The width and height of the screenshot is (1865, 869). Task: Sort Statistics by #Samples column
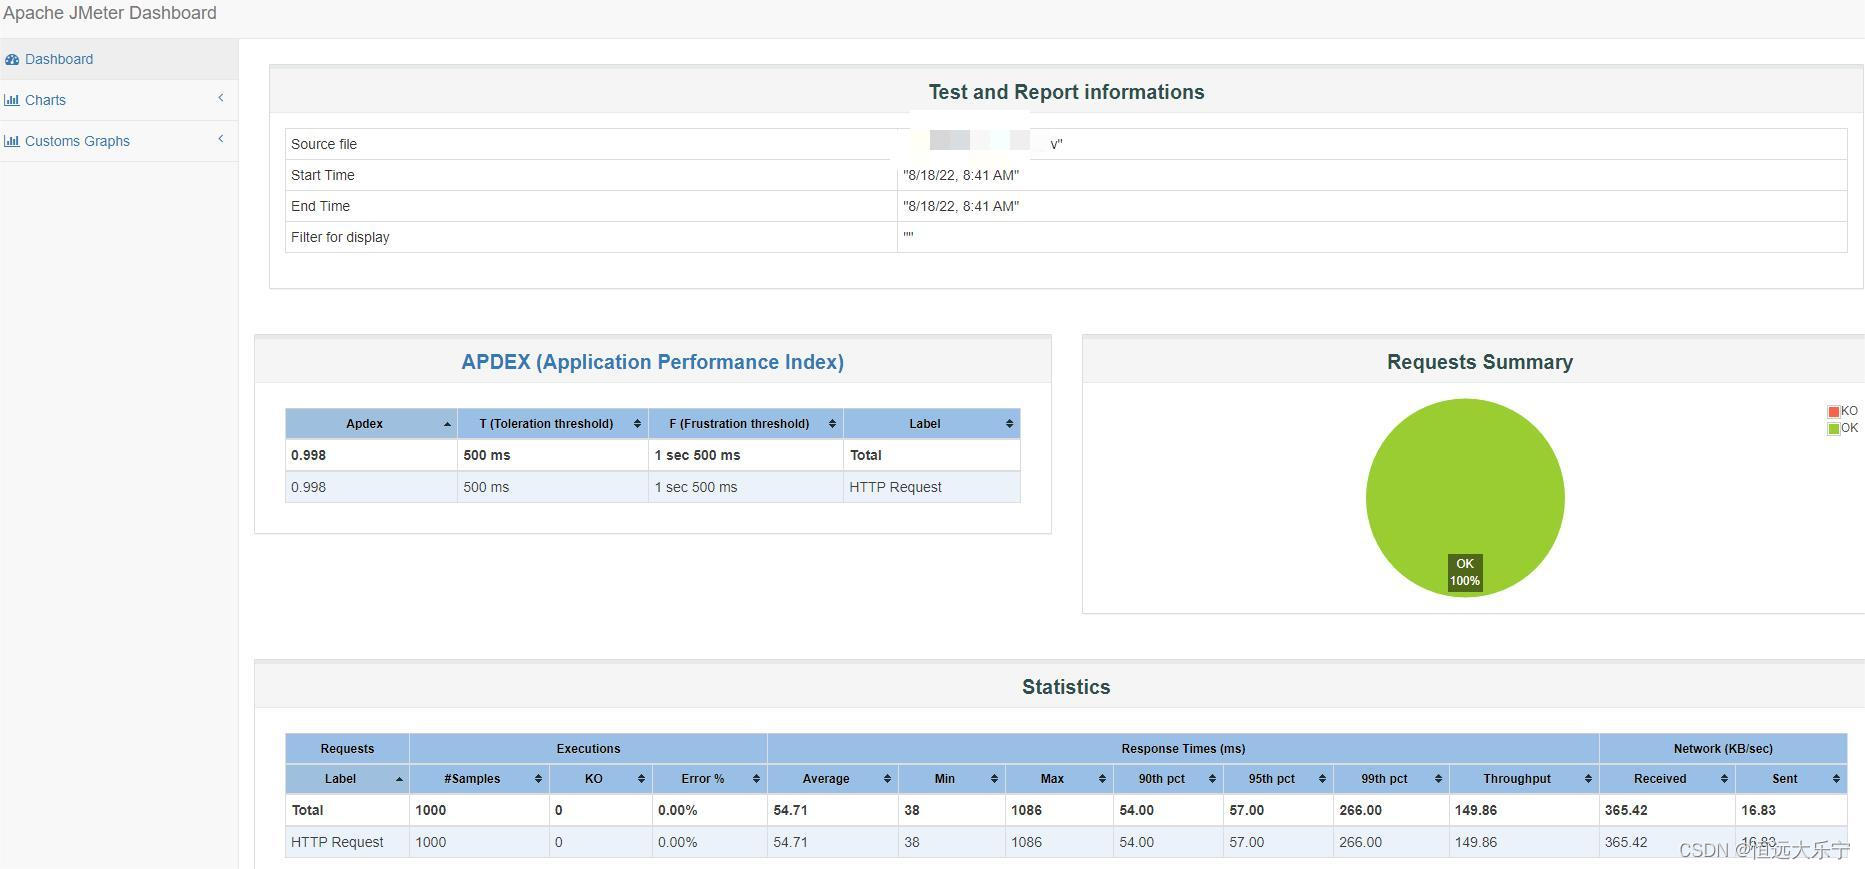point(479,779)
